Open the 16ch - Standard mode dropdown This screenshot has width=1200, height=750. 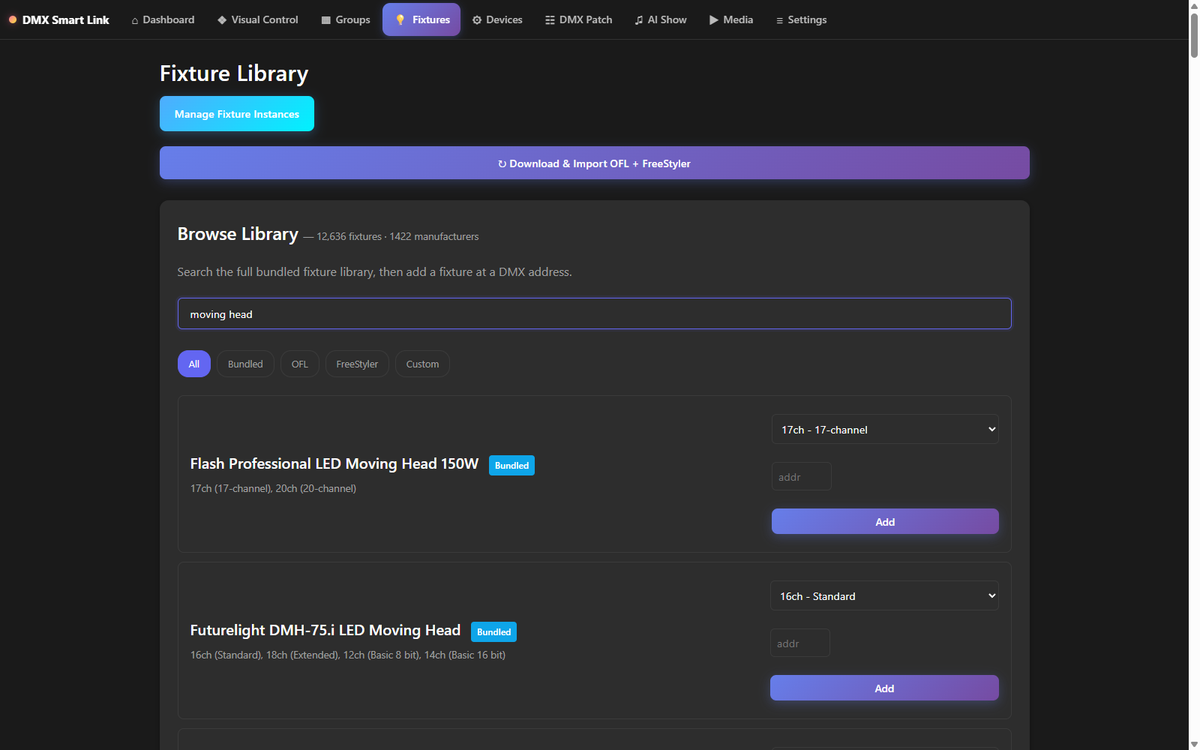884,596
